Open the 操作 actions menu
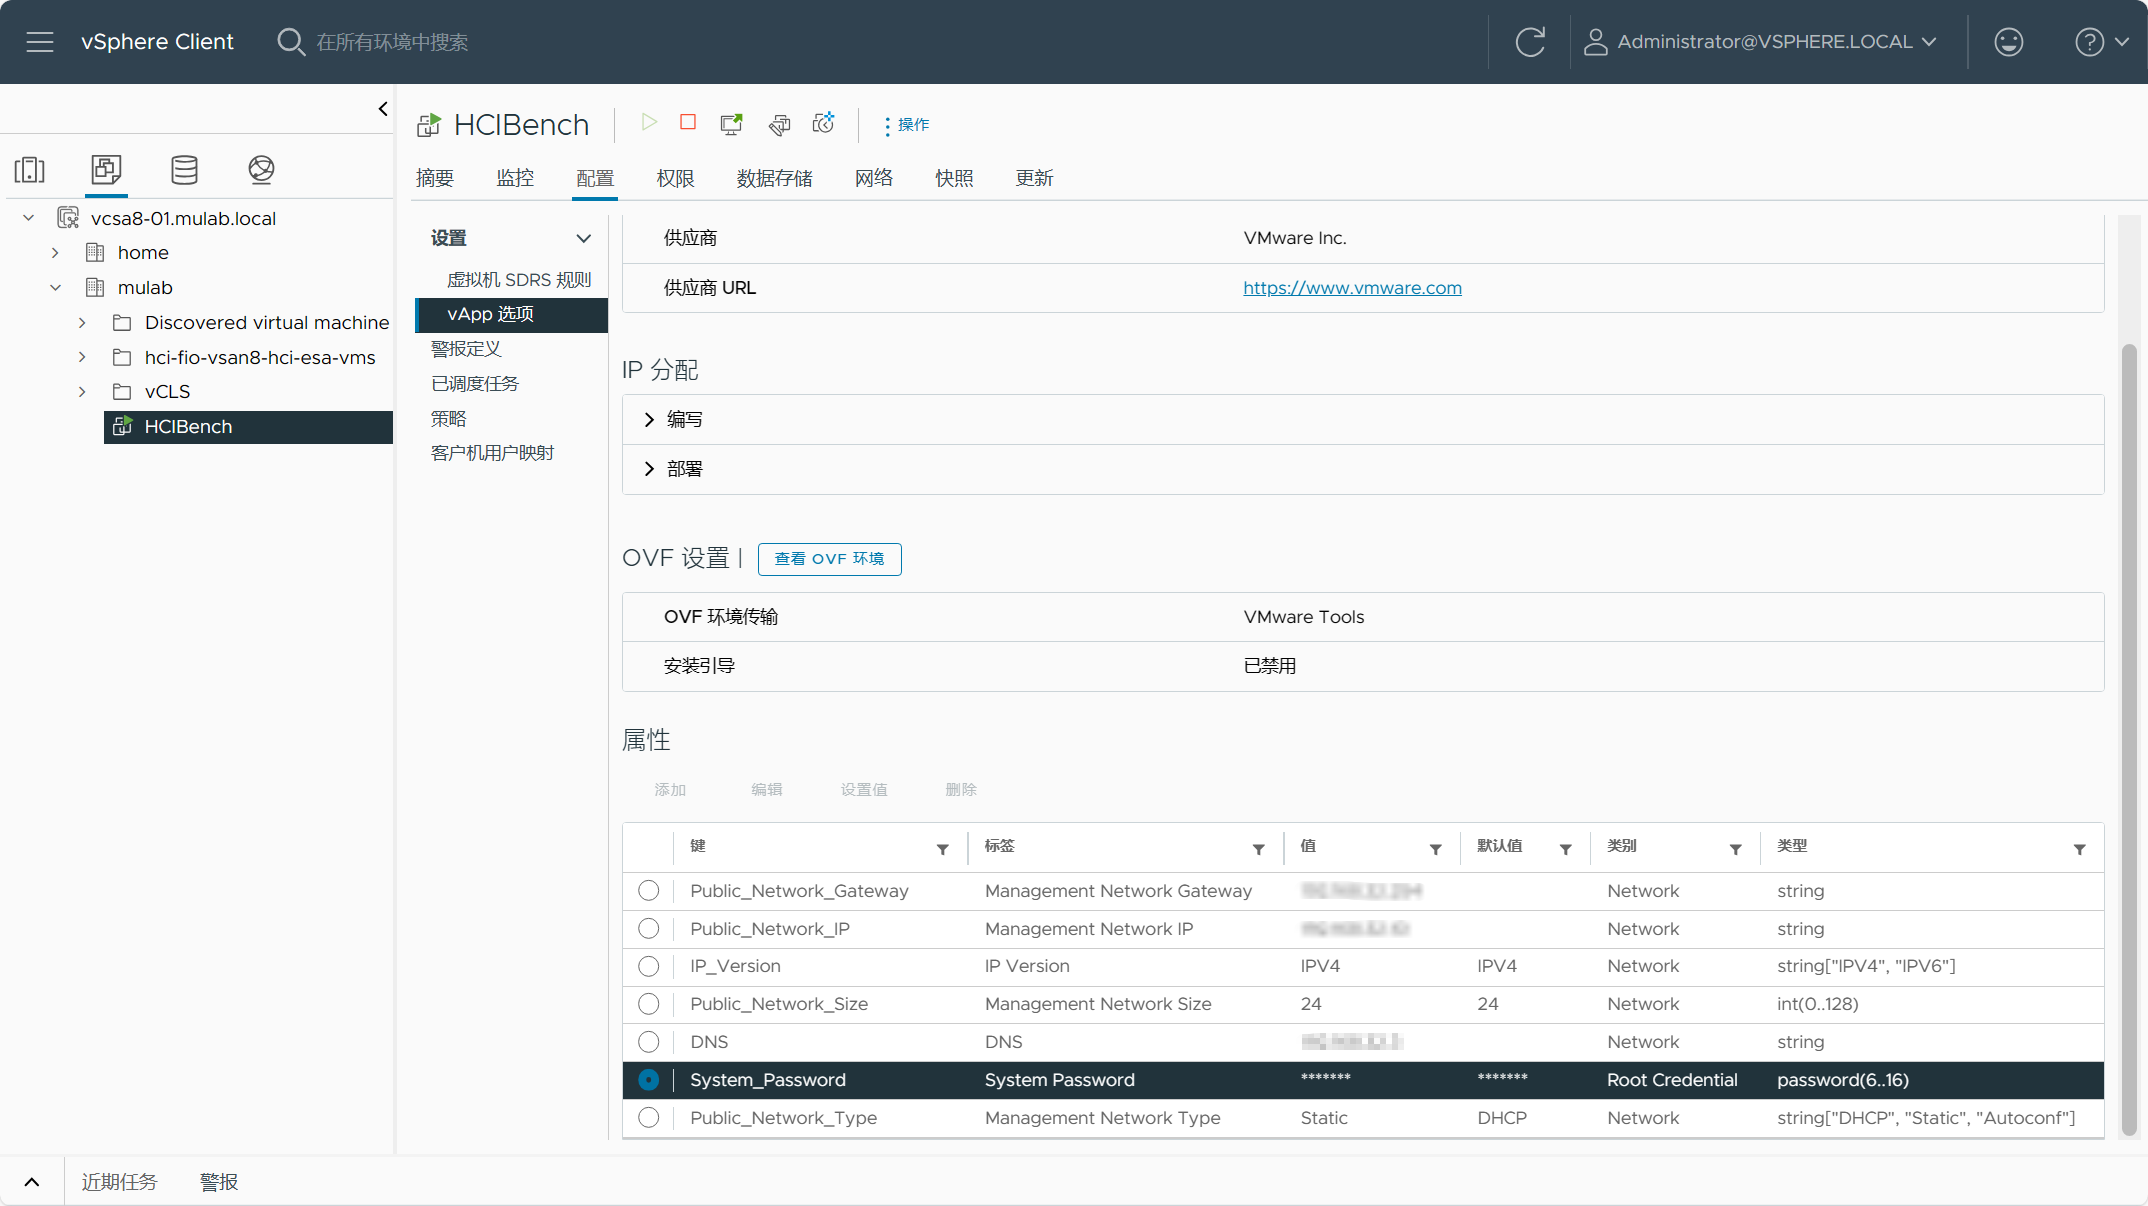This screenshot has width=2148, height=1206. pyautogui.click(x=906, y=124)
